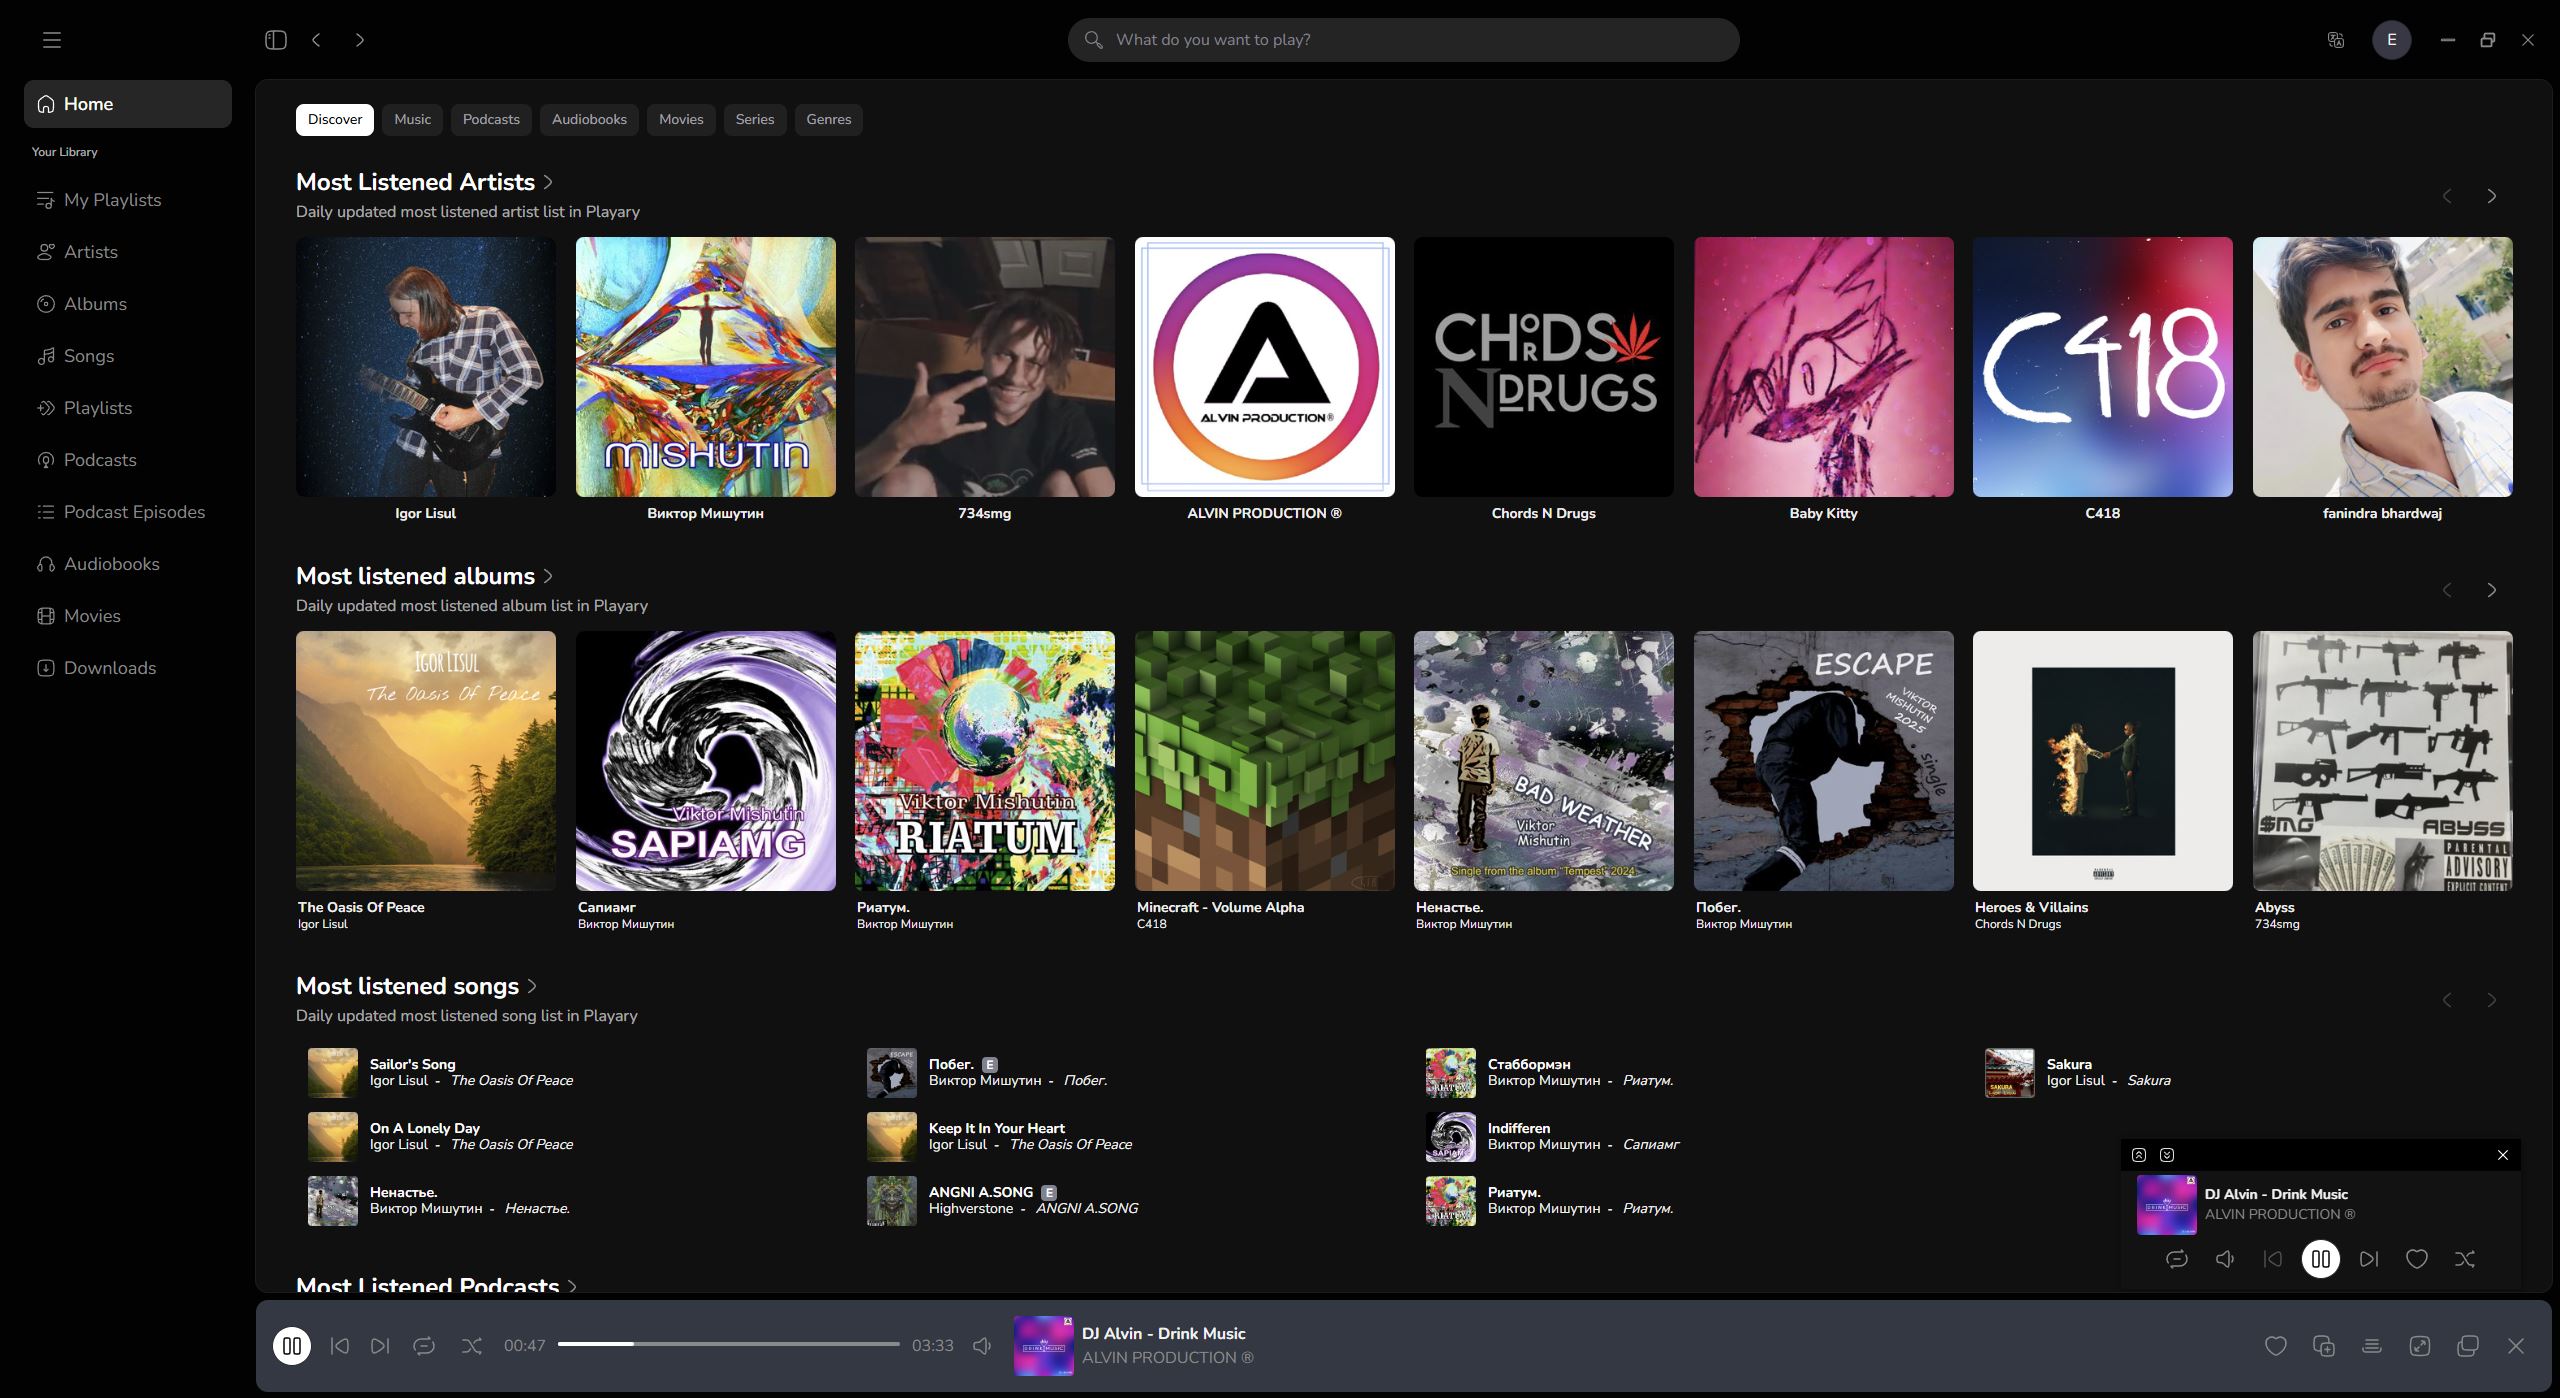
Task: Switch to the Genres tab
Action: coord(829,119)
